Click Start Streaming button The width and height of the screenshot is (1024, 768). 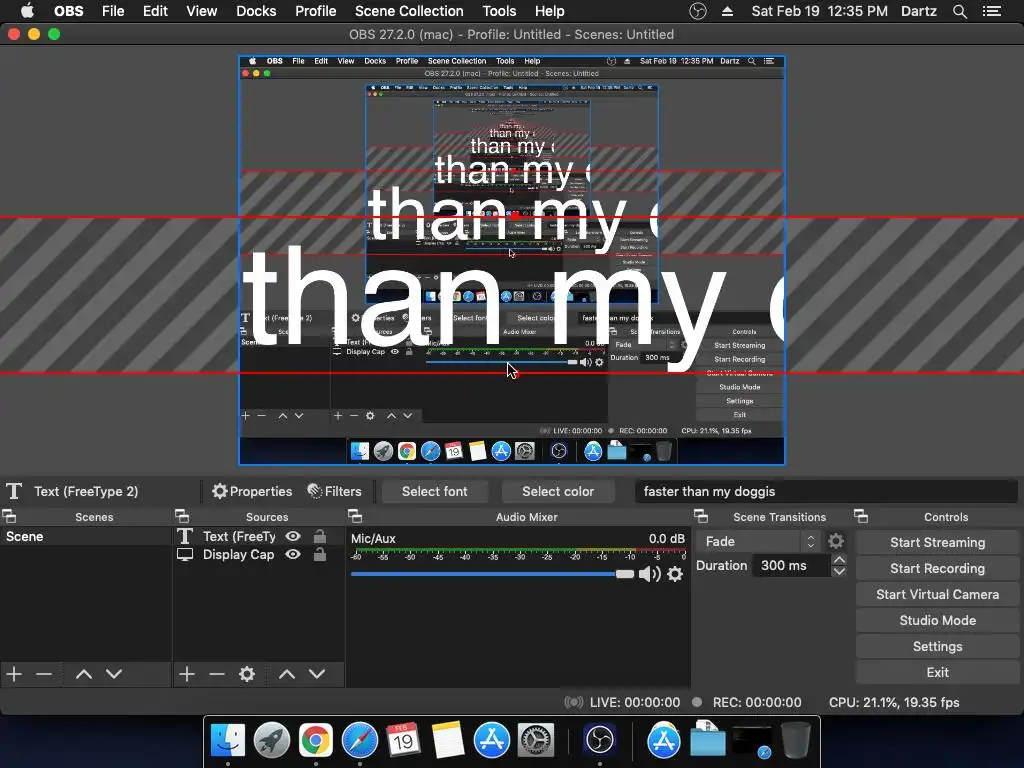tap(937, 542)
